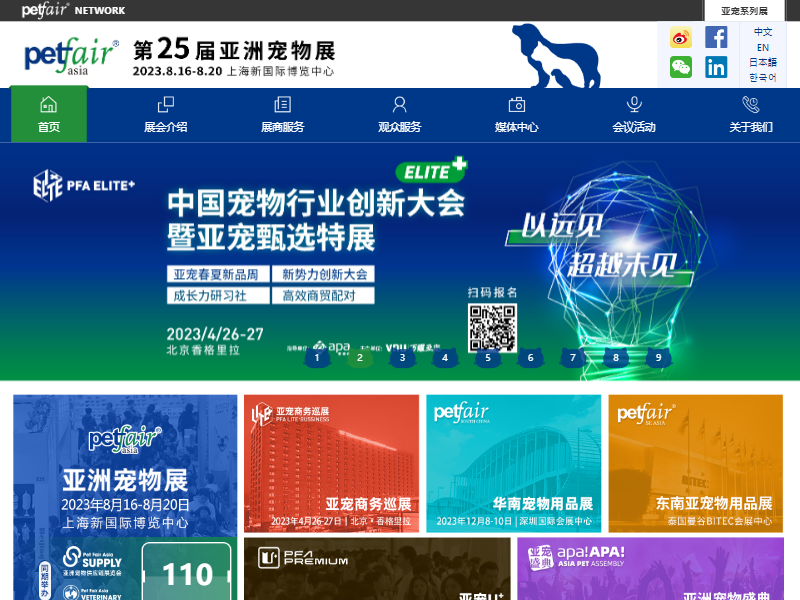This screenshot has width=800, height=600.
Task: Click the 展会介绍 windows icon
Action: coord(166,105)
